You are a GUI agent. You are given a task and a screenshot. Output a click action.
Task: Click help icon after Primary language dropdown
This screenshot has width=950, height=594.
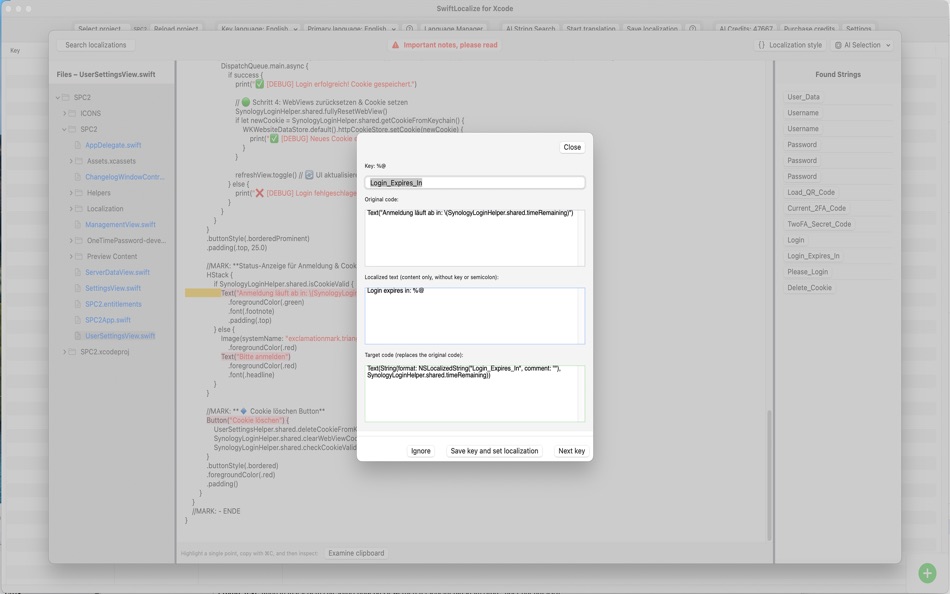click(x=410, y=28)
